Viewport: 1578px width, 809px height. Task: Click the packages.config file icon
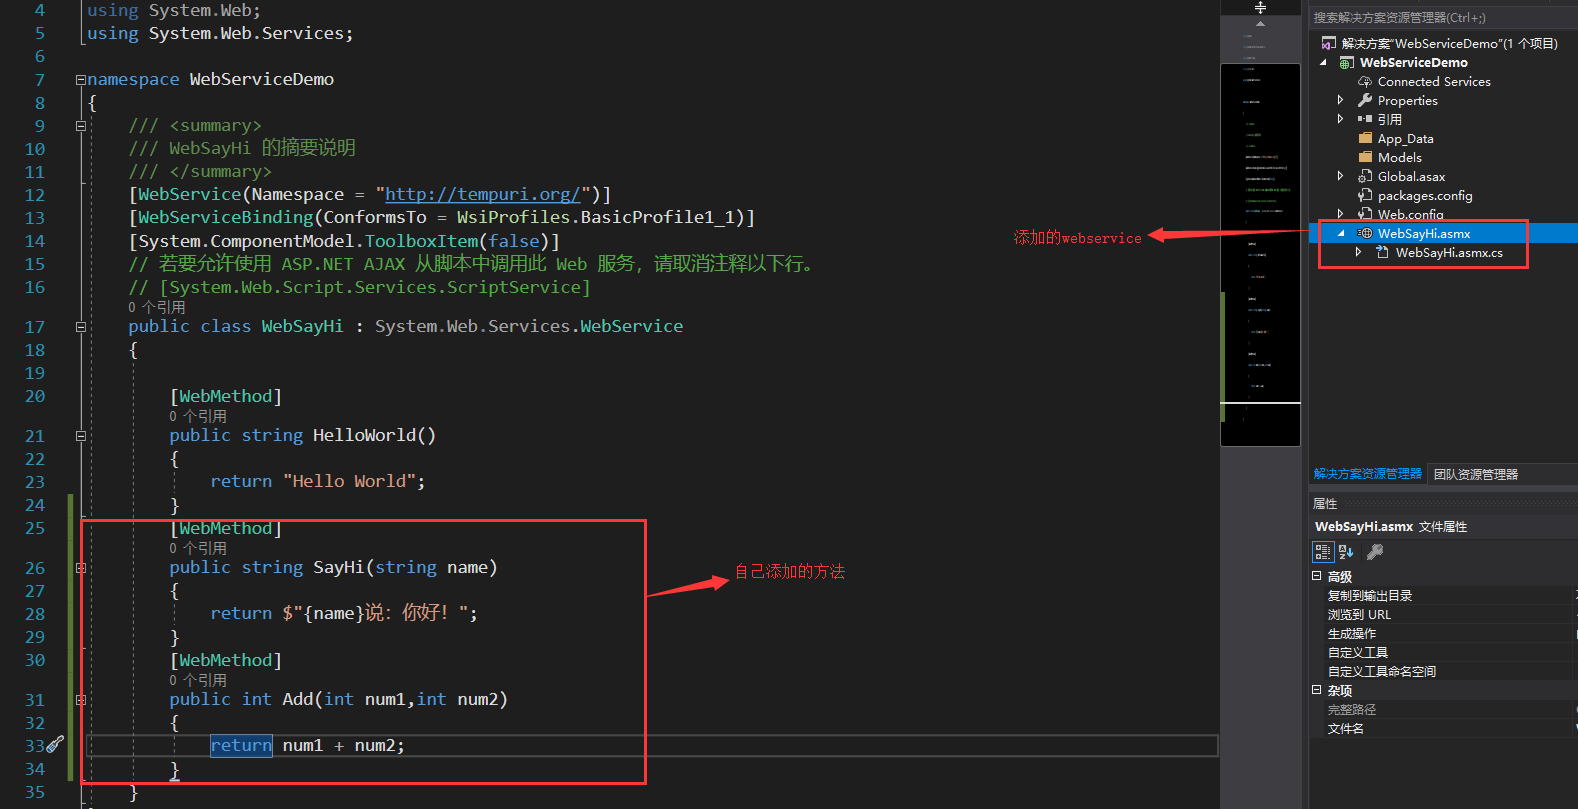(1365, 195)
